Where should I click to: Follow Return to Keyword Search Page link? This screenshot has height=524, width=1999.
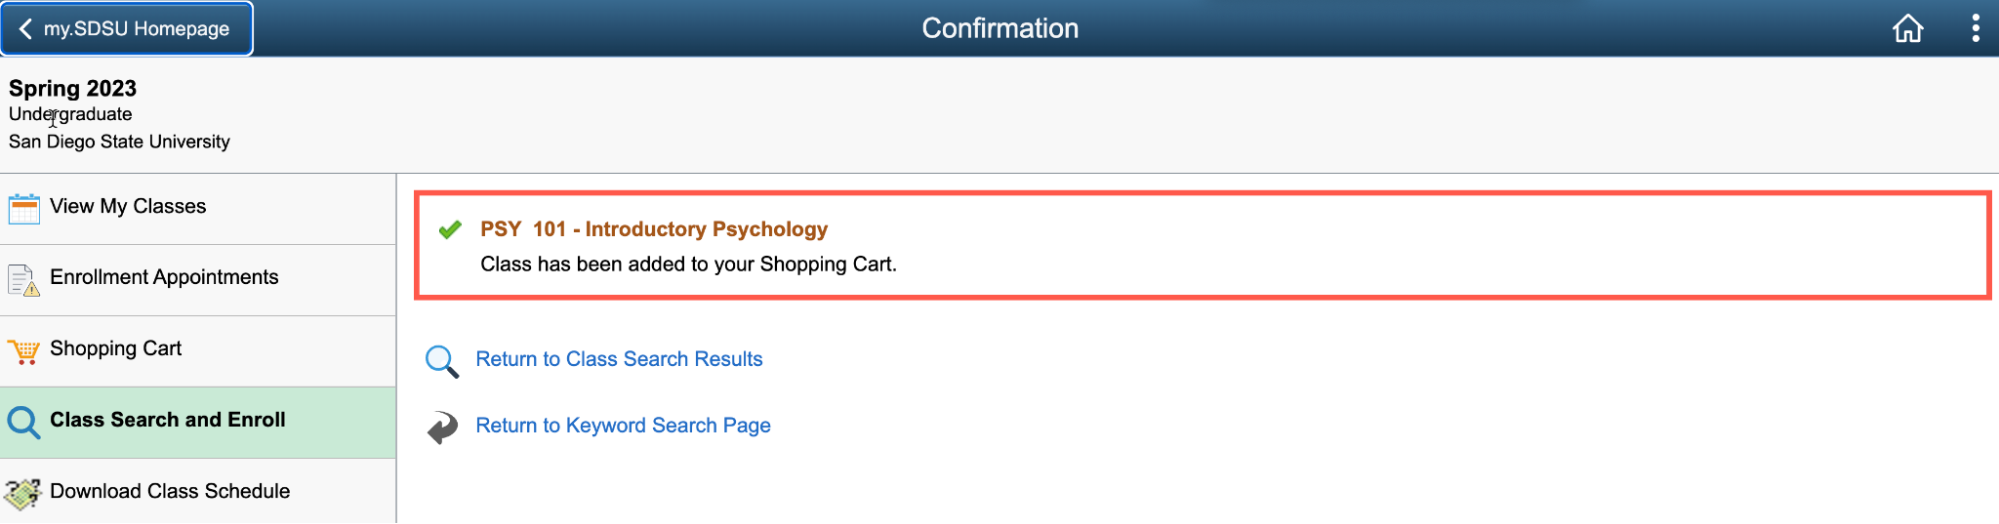(623, 425)
